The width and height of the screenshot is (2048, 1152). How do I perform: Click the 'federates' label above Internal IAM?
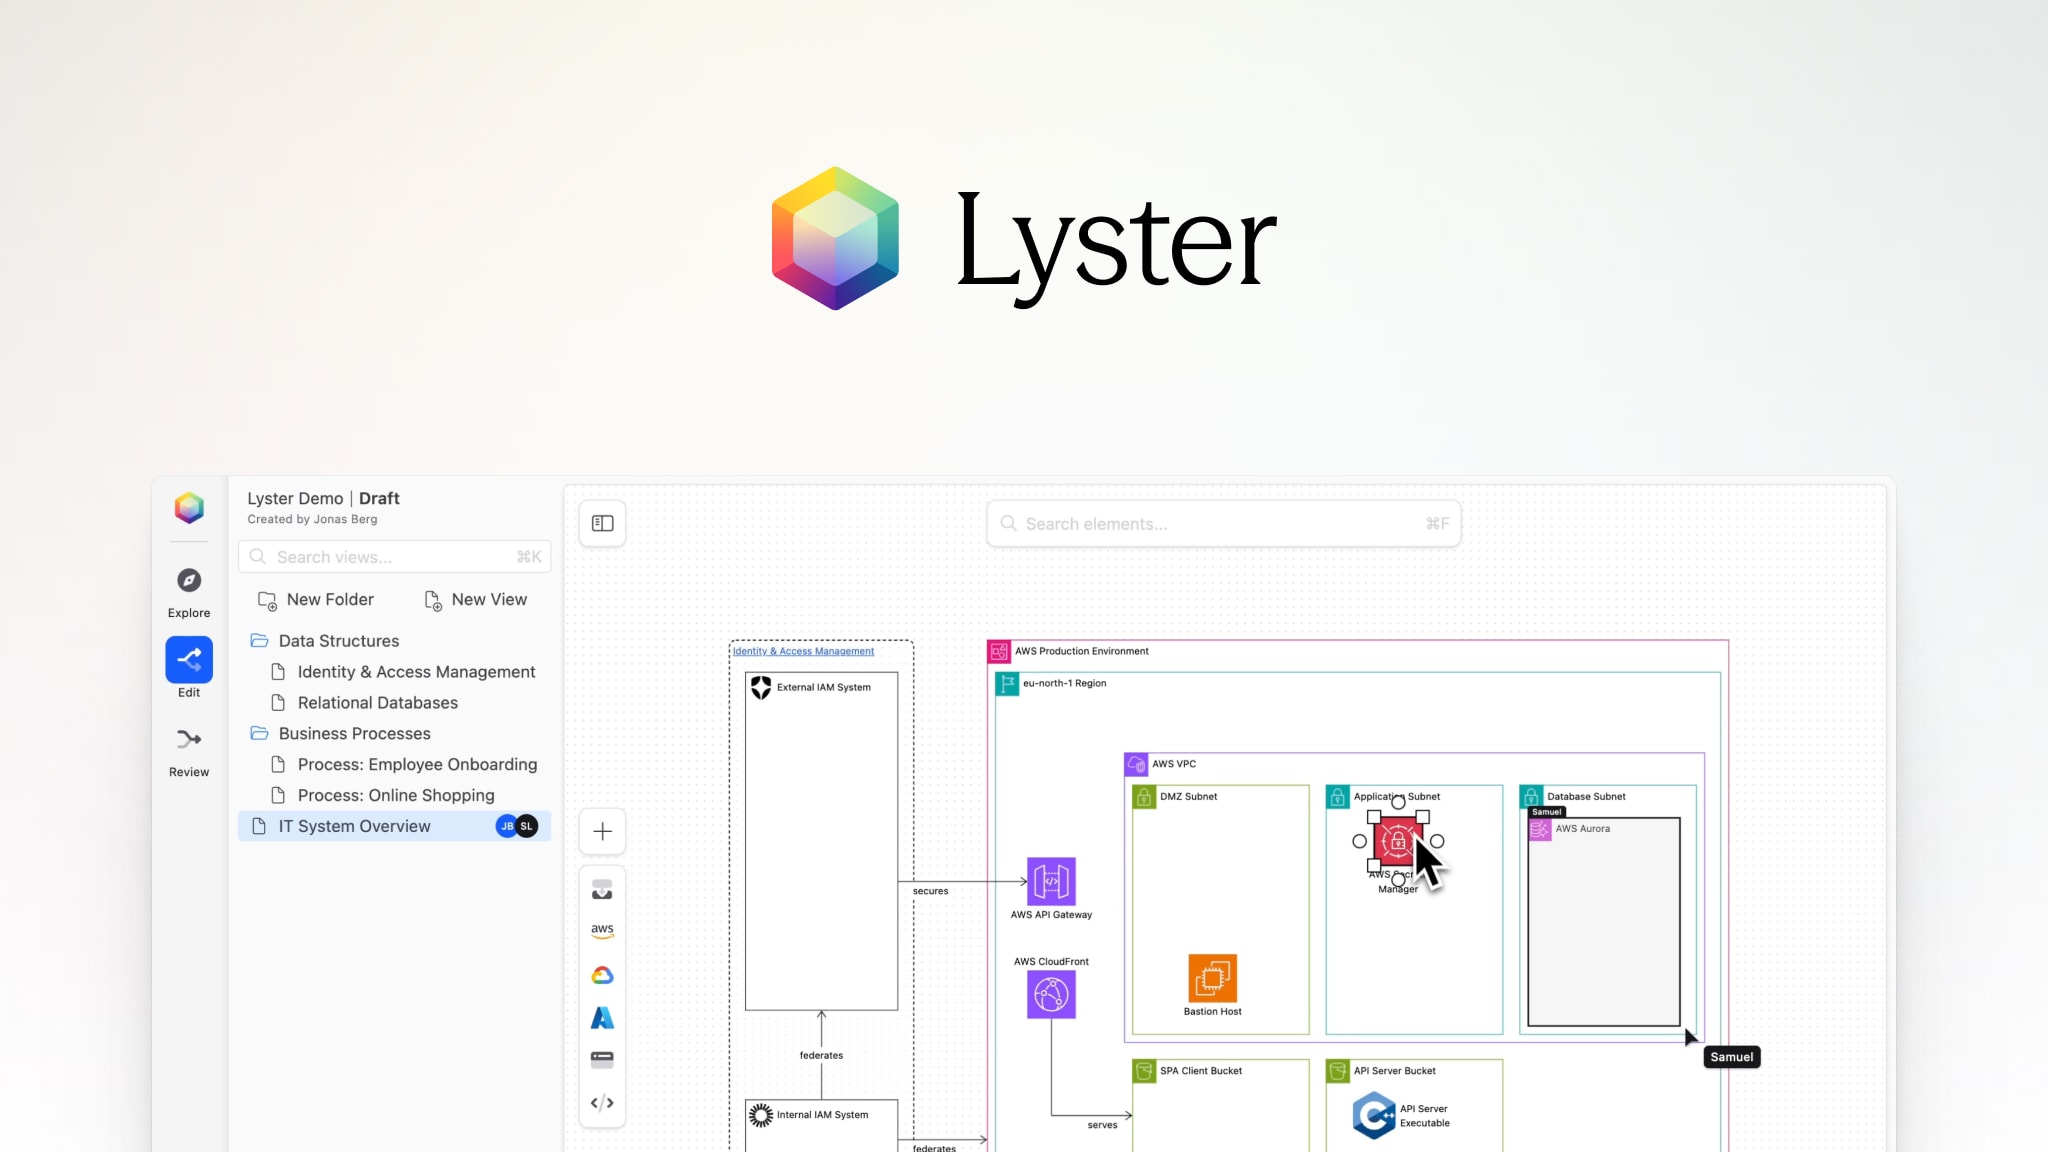[821, 1055]
